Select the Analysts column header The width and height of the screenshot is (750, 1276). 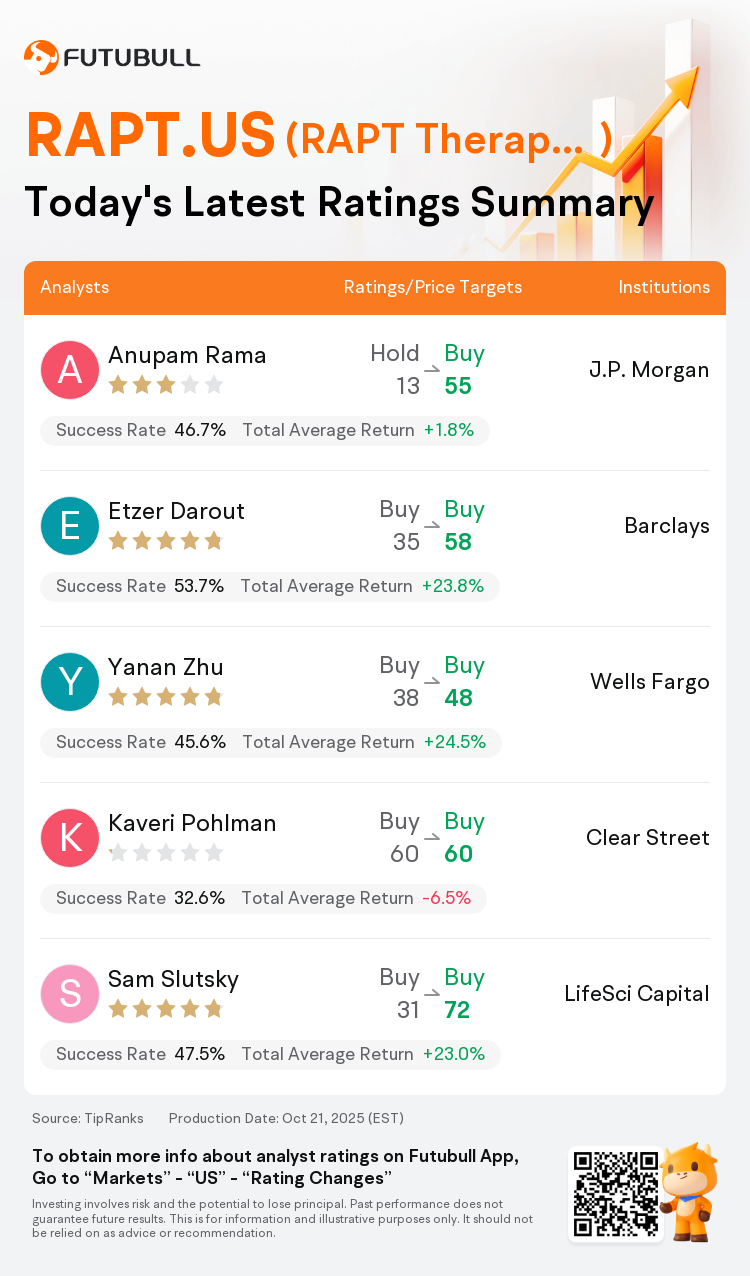(75, 287)
